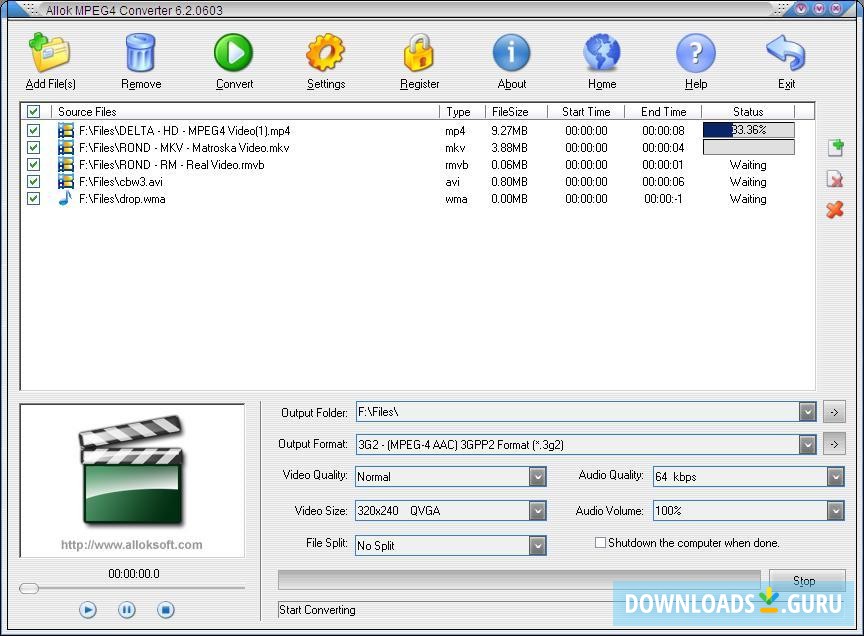
Task: Uncheck the DELTA - HD MPEG4 Video file
Action: coord(33,130)
